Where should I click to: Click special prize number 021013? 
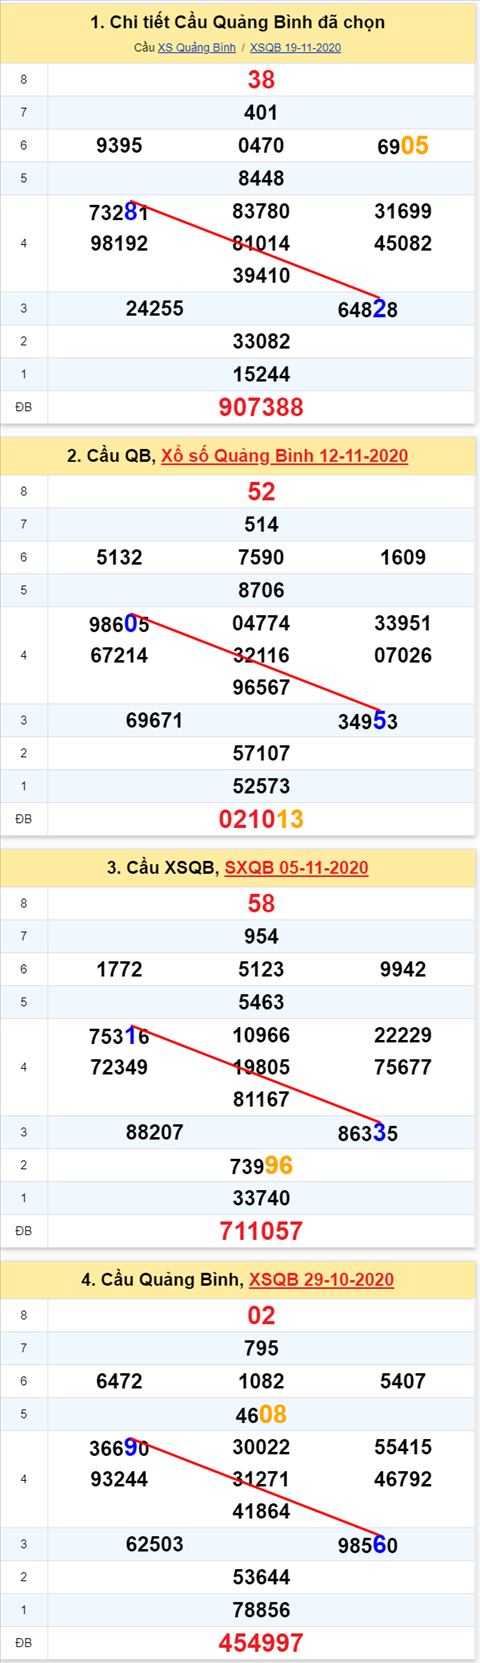tap(261, 819)
